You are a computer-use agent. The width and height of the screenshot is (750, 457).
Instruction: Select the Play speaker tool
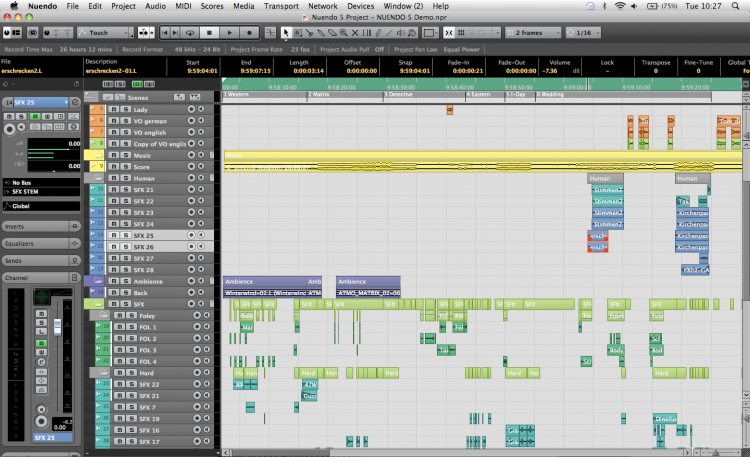[401, 33]
